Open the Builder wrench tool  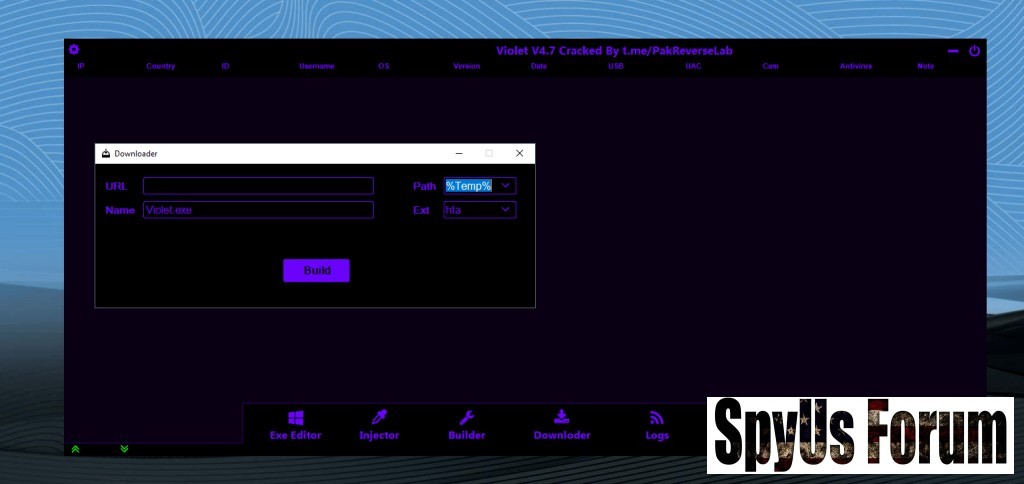(466, 418)
